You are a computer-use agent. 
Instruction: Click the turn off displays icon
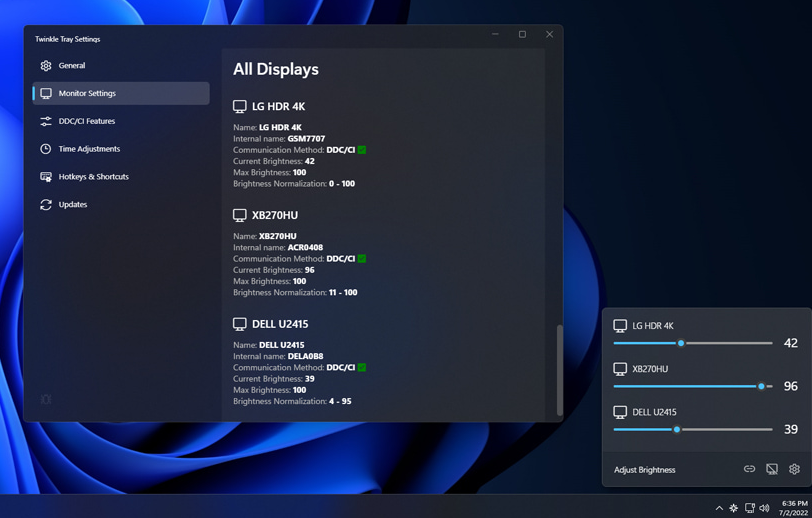click(772, 469)
